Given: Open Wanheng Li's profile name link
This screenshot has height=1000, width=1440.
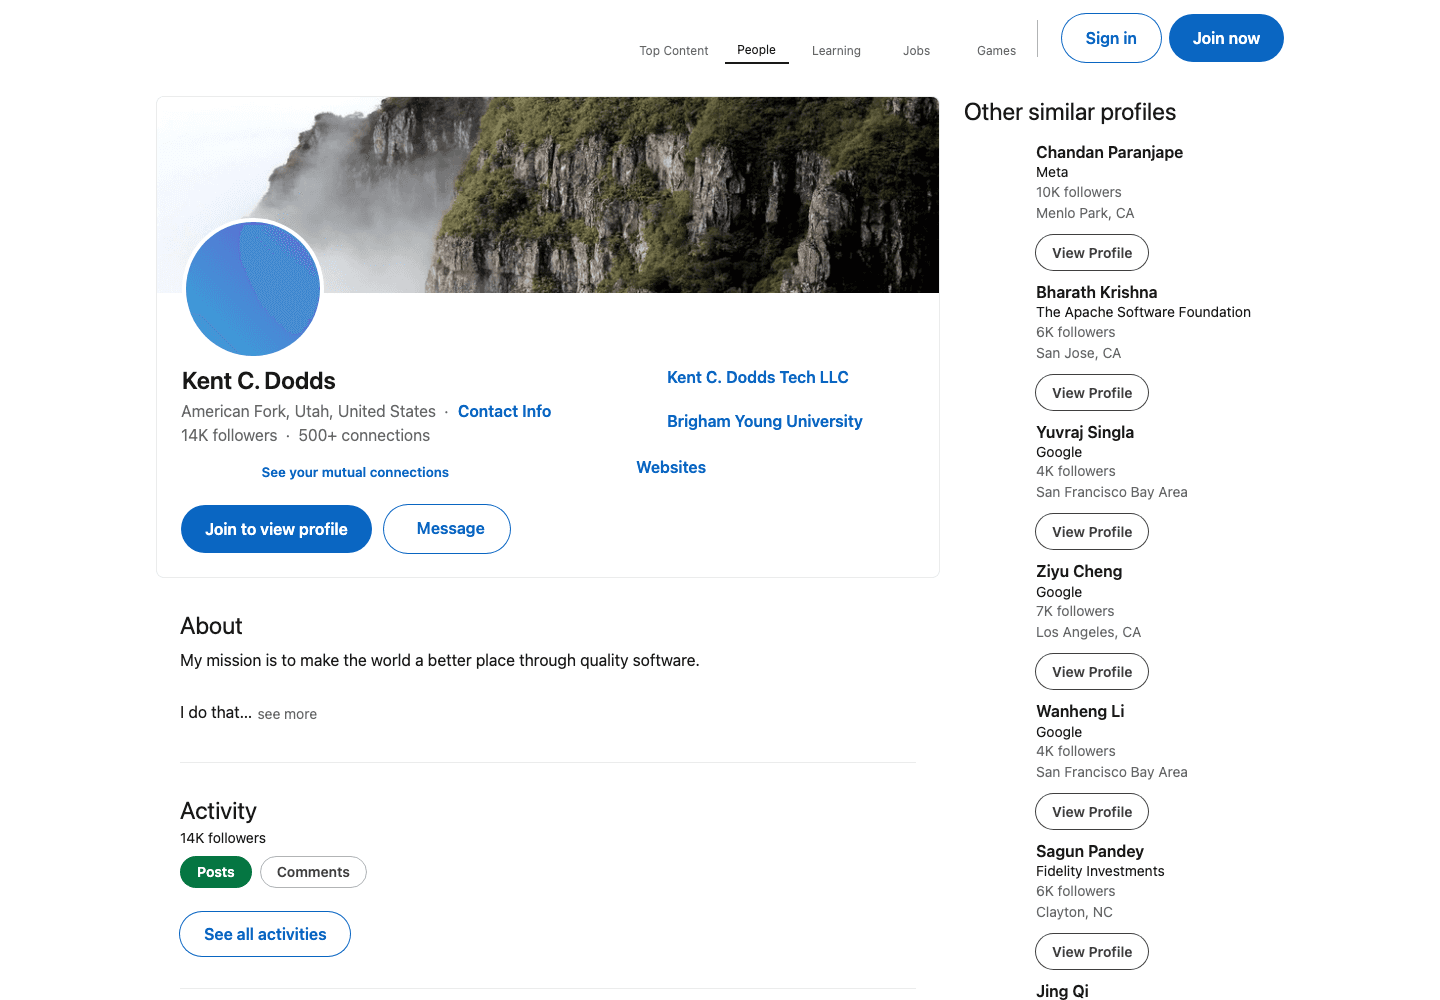Looking at the screenshot, I should (x=1080, y=711).
